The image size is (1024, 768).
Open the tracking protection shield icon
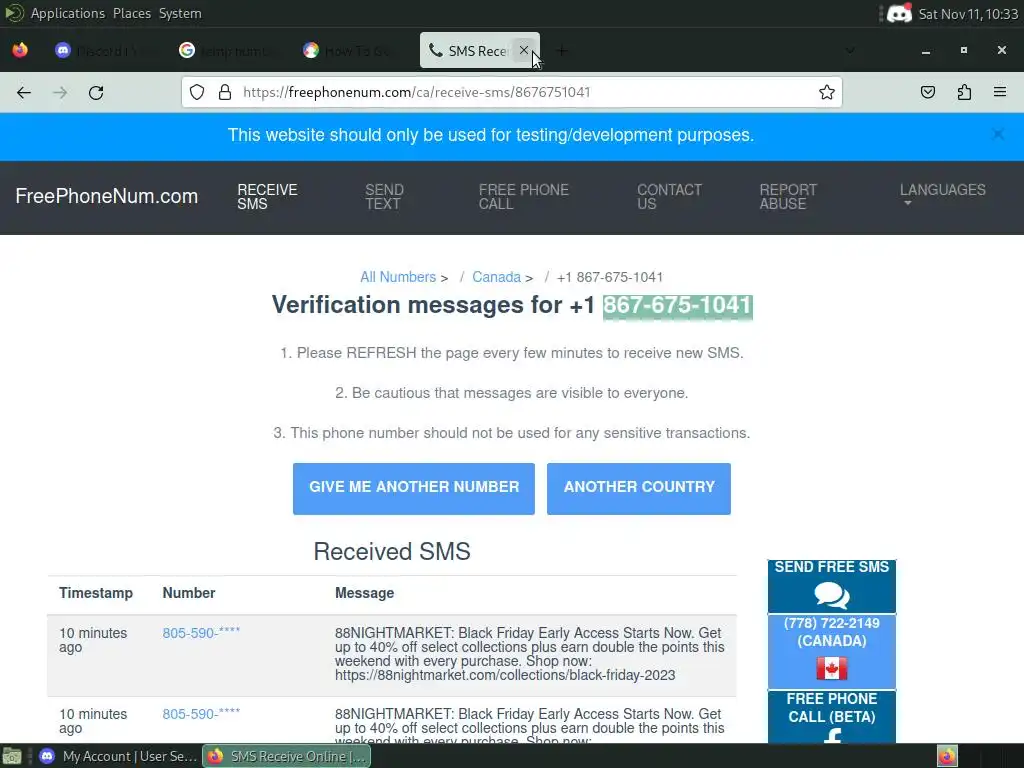(197, 92)
